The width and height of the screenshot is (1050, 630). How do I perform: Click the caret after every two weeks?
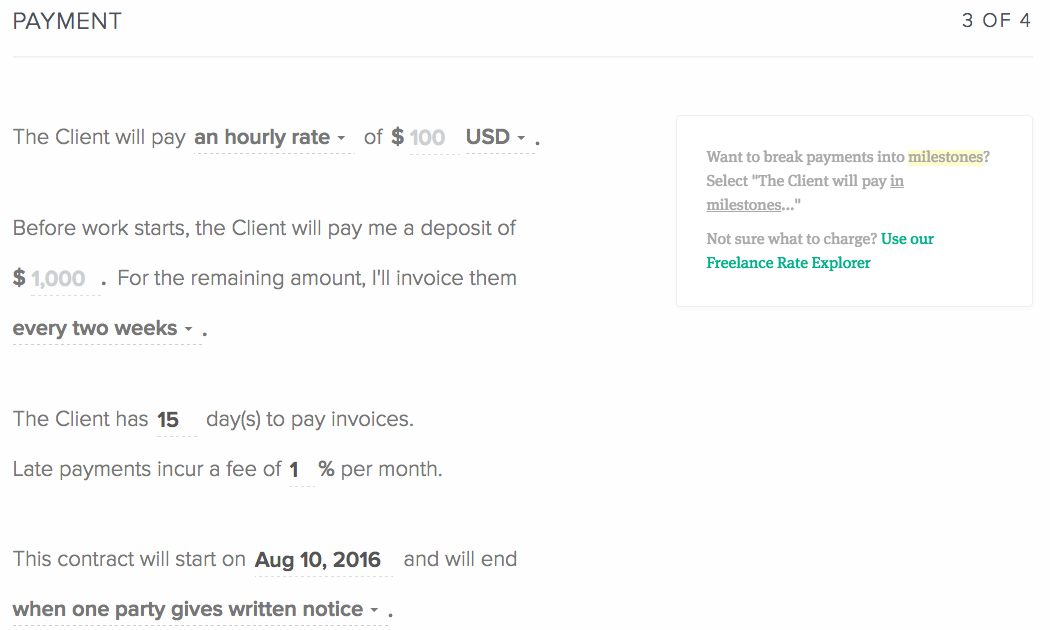click(188, 329)
